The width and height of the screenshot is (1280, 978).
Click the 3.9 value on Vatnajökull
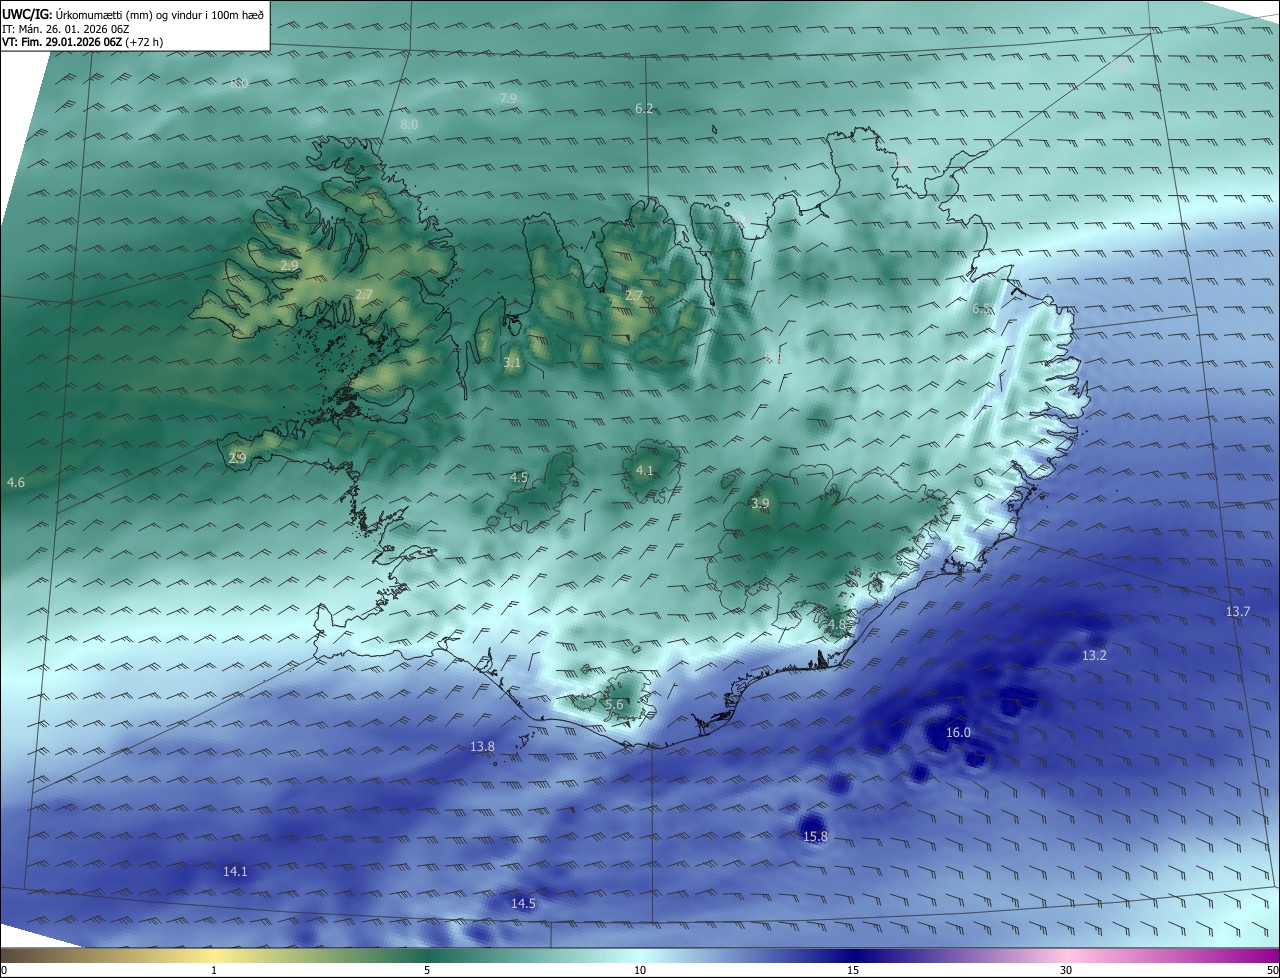click(760, 503)
